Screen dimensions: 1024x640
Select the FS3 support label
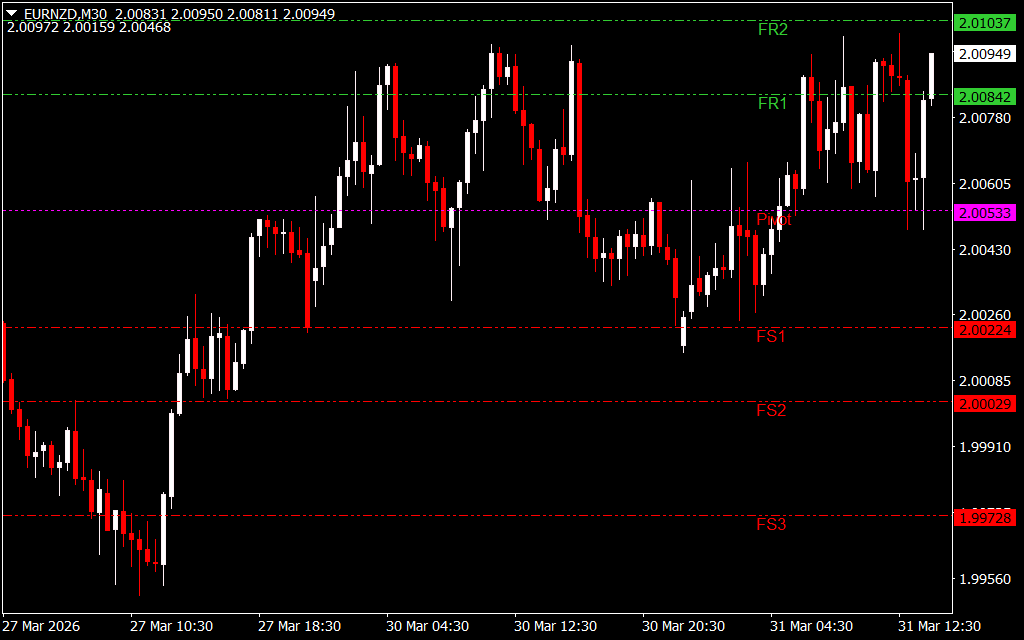pos(771,524)
